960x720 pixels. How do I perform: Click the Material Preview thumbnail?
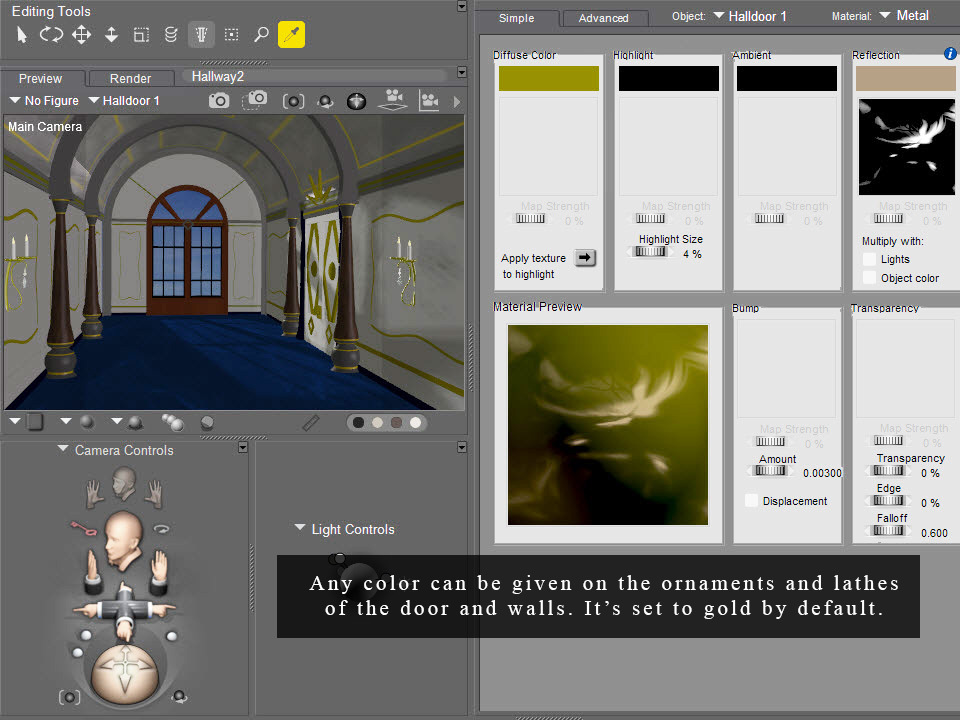pos(607,424)
